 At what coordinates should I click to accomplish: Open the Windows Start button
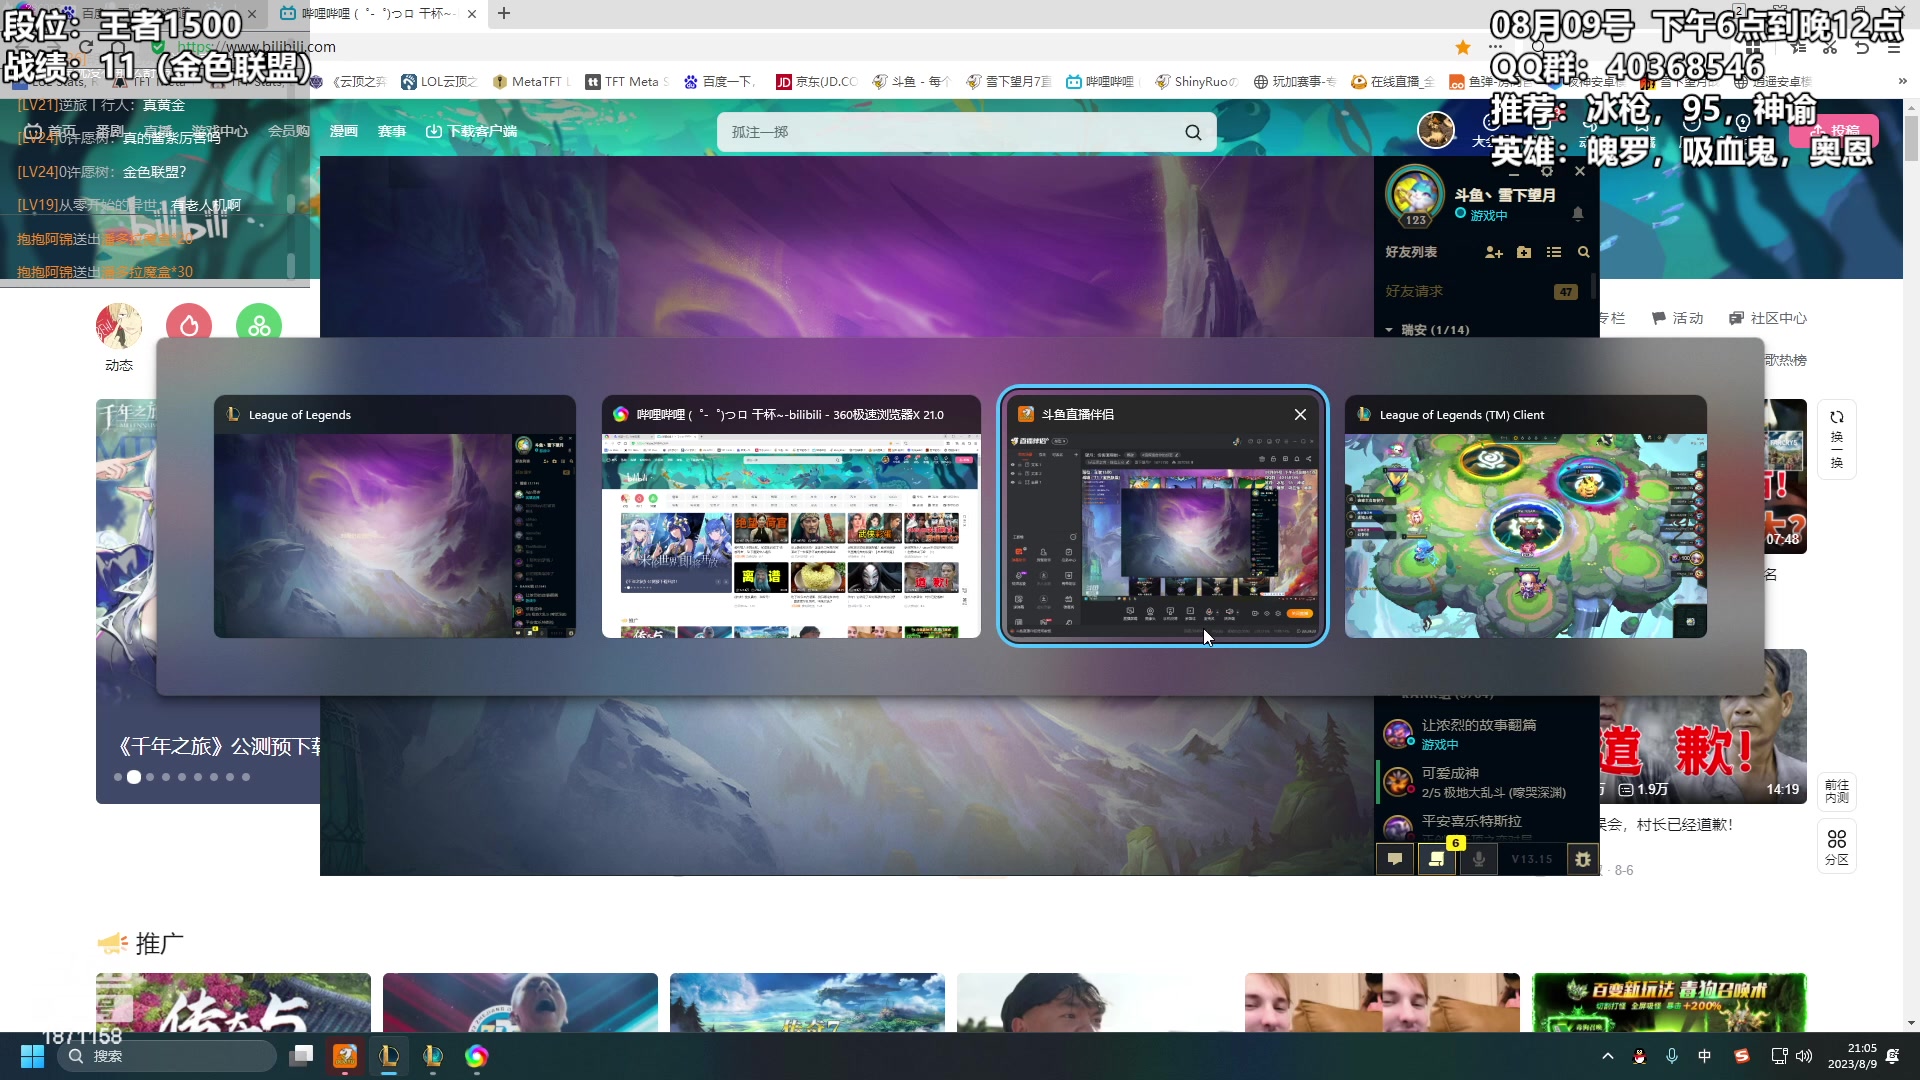32,1056
